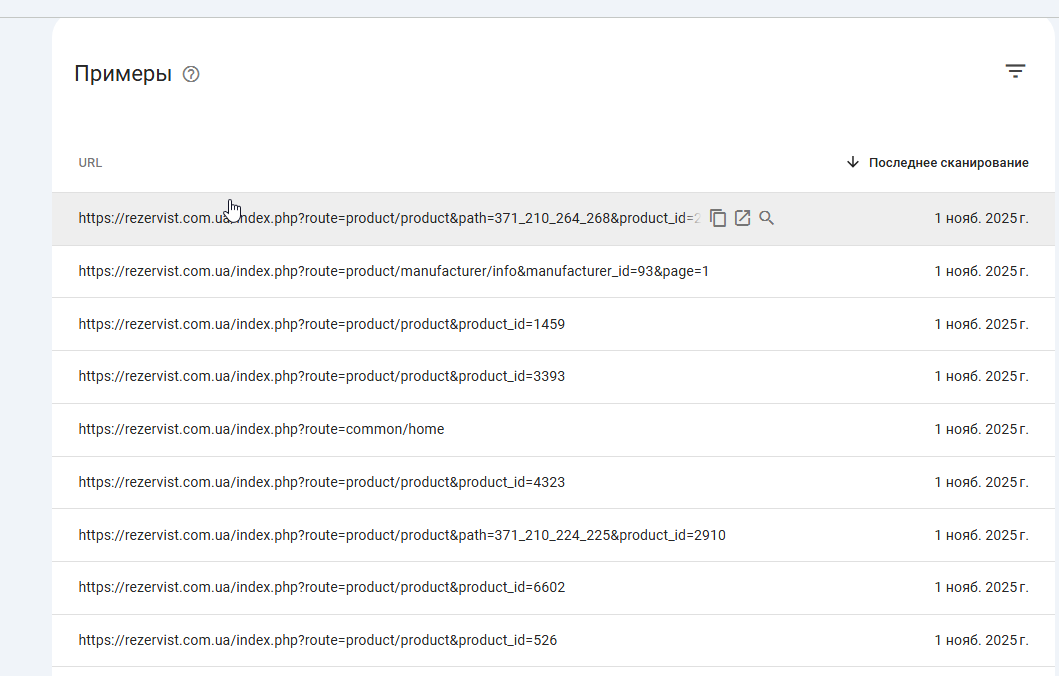Click the scan date in product_id=526 row

point(980,640)
